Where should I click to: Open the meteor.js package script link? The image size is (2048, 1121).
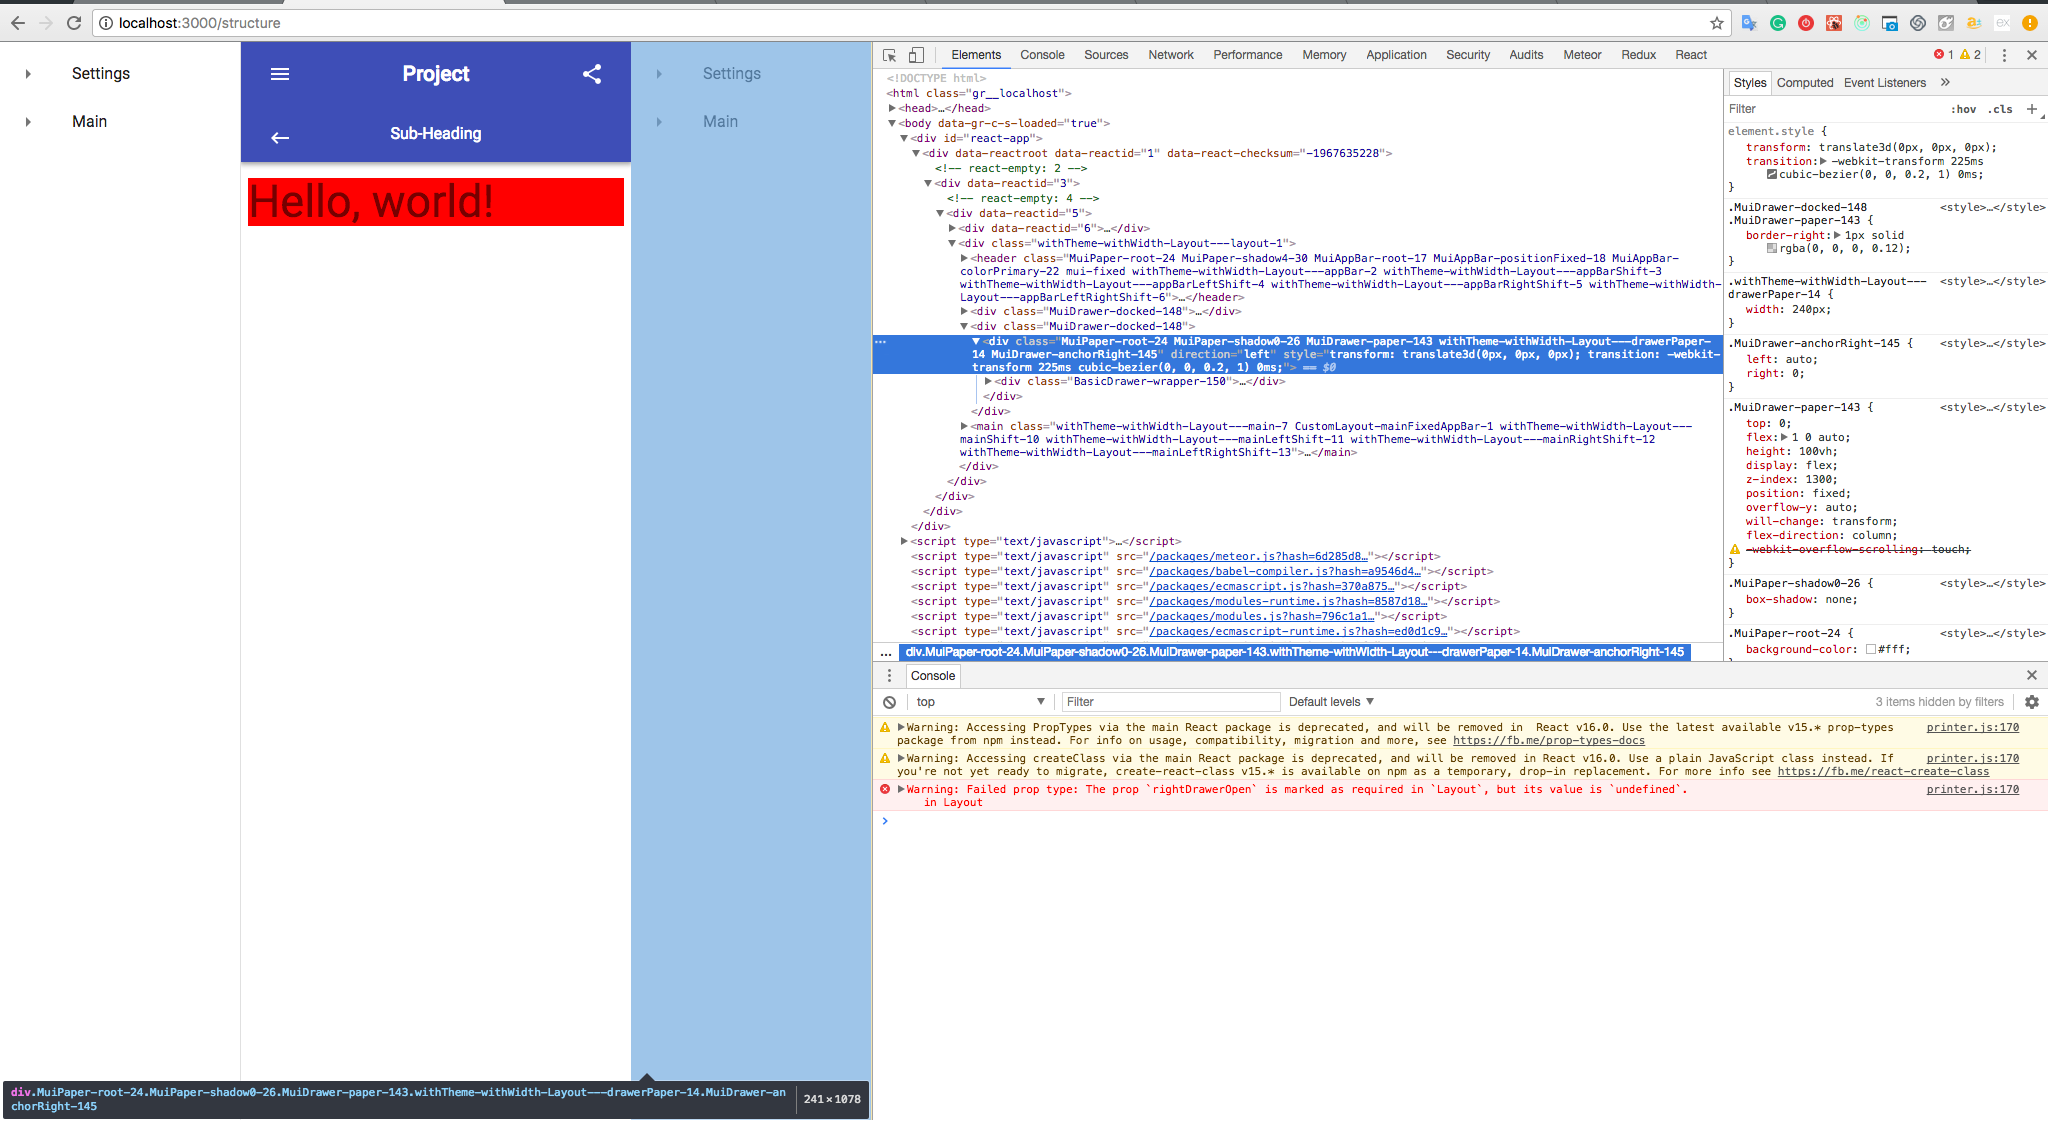click(x=1258, y=556)
